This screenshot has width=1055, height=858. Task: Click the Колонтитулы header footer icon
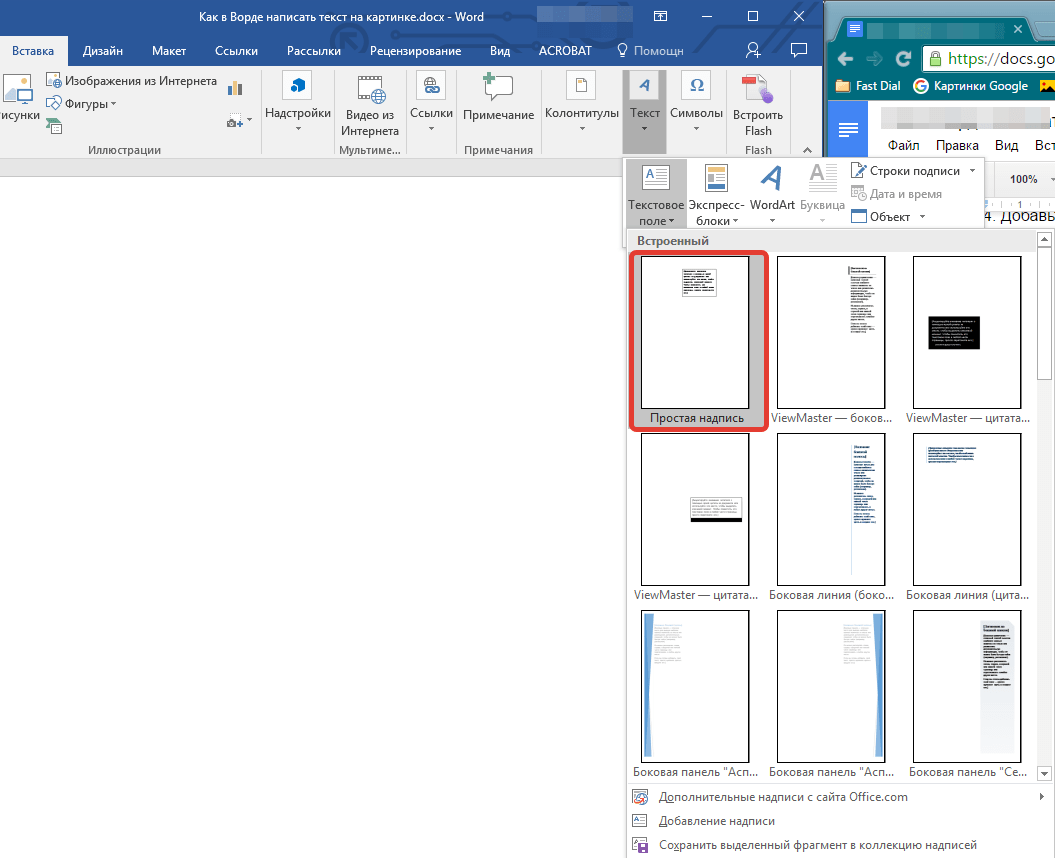[x=581, y=88]
